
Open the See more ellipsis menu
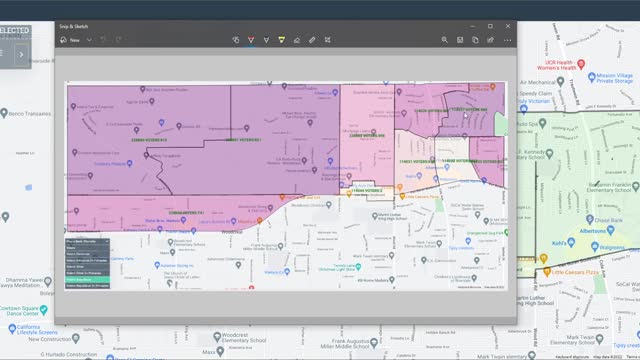[x=507, y=40]
